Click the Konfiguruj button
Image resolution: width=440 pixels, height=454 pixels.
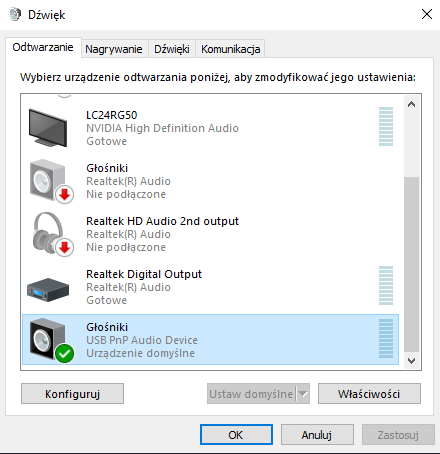[x=72, y=394]
